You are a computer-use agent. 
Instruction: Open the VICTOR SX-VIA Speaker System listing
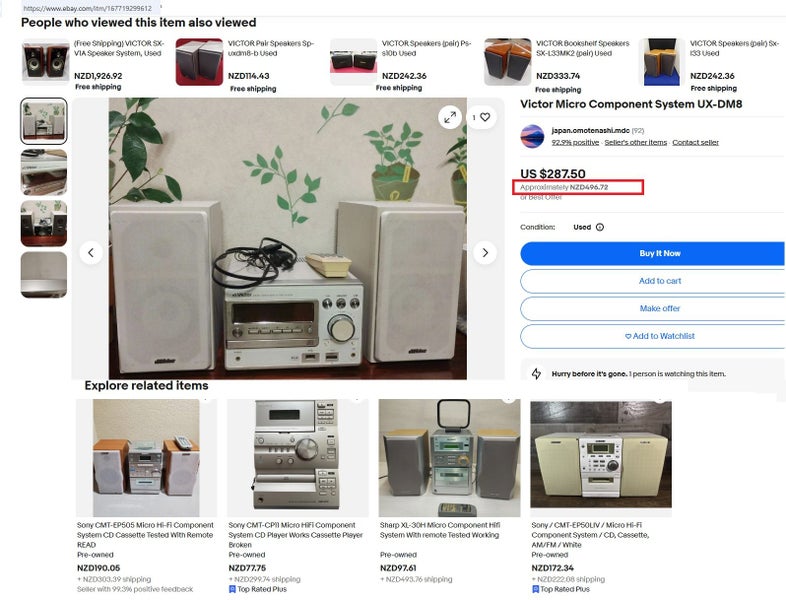118,48
